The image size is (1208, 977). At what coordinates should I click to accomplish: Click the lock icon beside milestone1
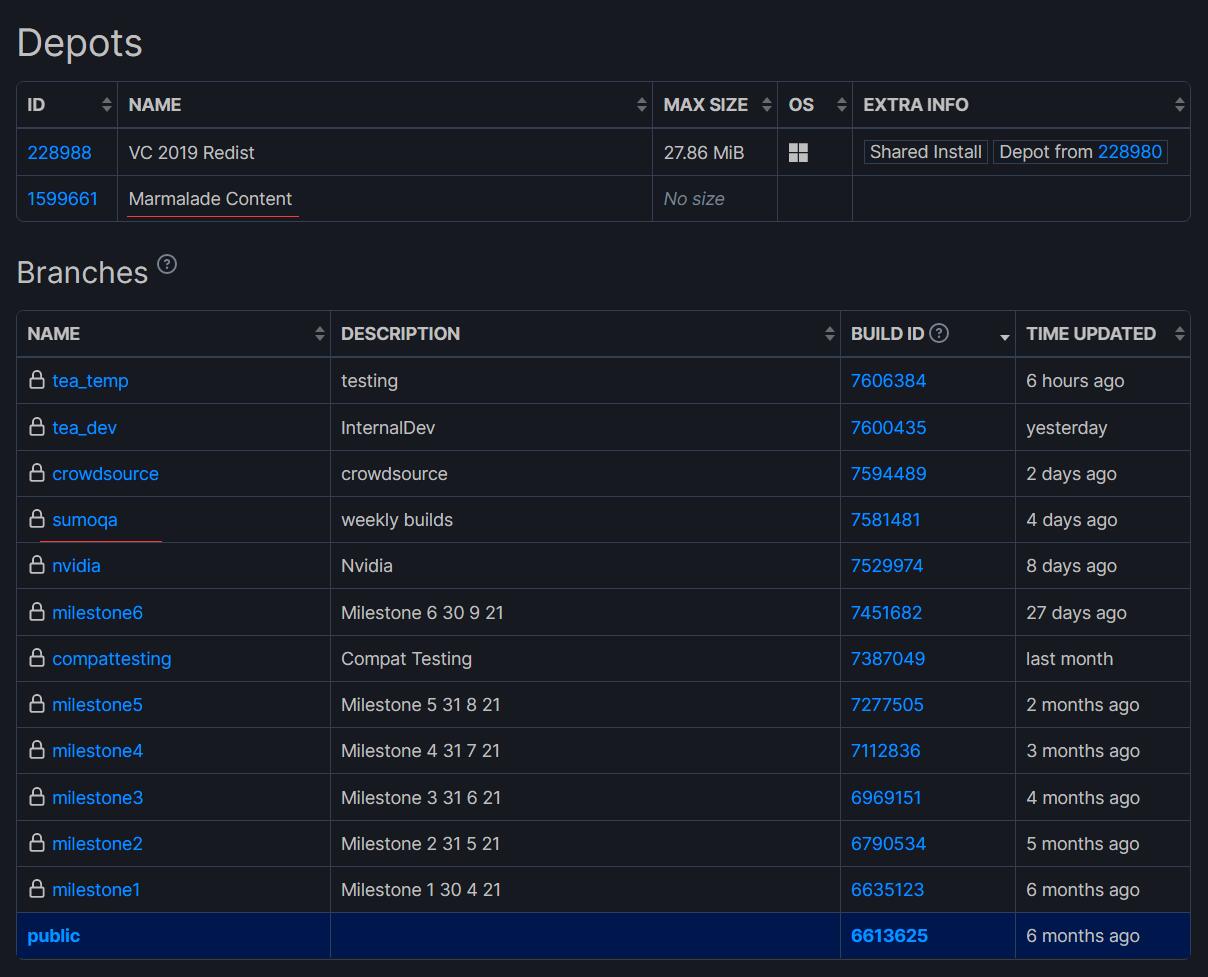point(37,889)
